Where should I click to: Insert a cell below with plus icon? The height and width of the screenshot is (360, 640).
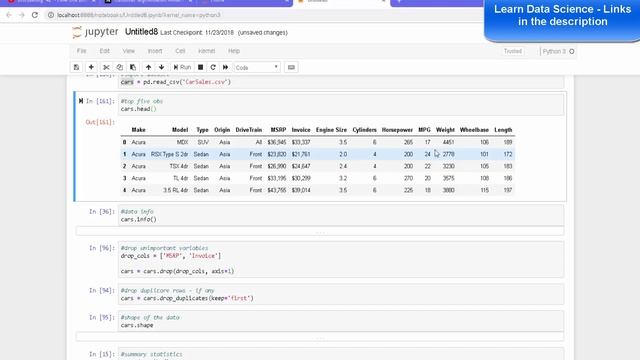point(91,67)
